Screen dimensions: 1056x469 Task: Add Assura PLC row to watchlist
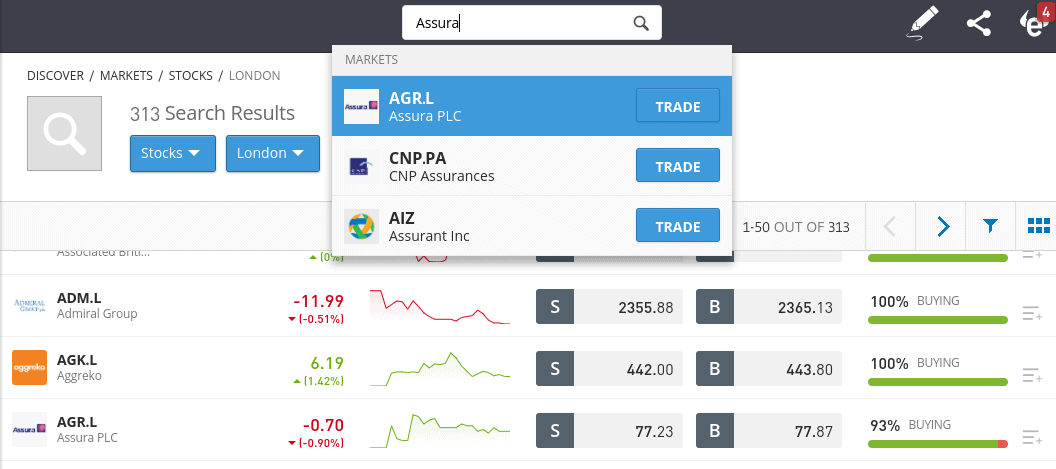[1032, 437]
